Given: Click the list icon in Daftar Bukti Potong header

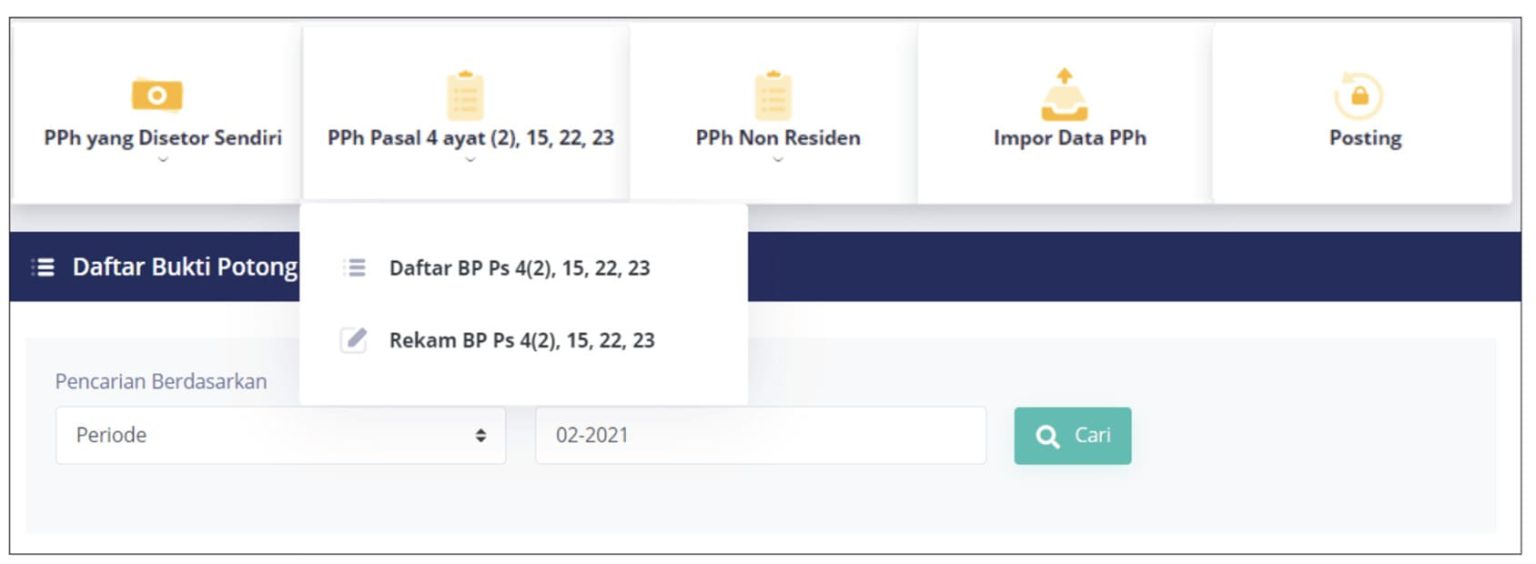Looking at the screenshot, I should coord(43,267).
